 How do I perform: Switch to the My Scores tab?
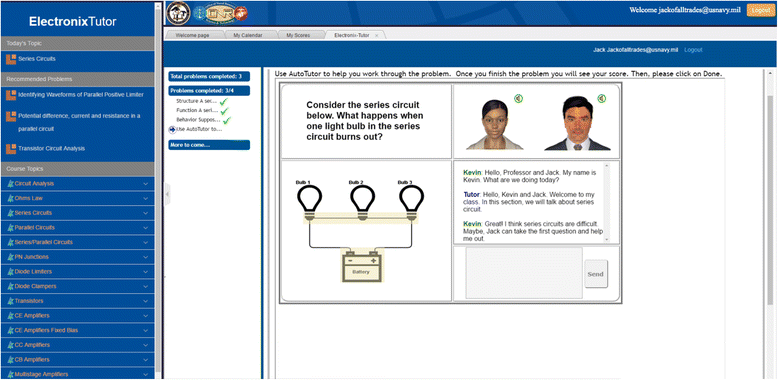click(298, 36)
